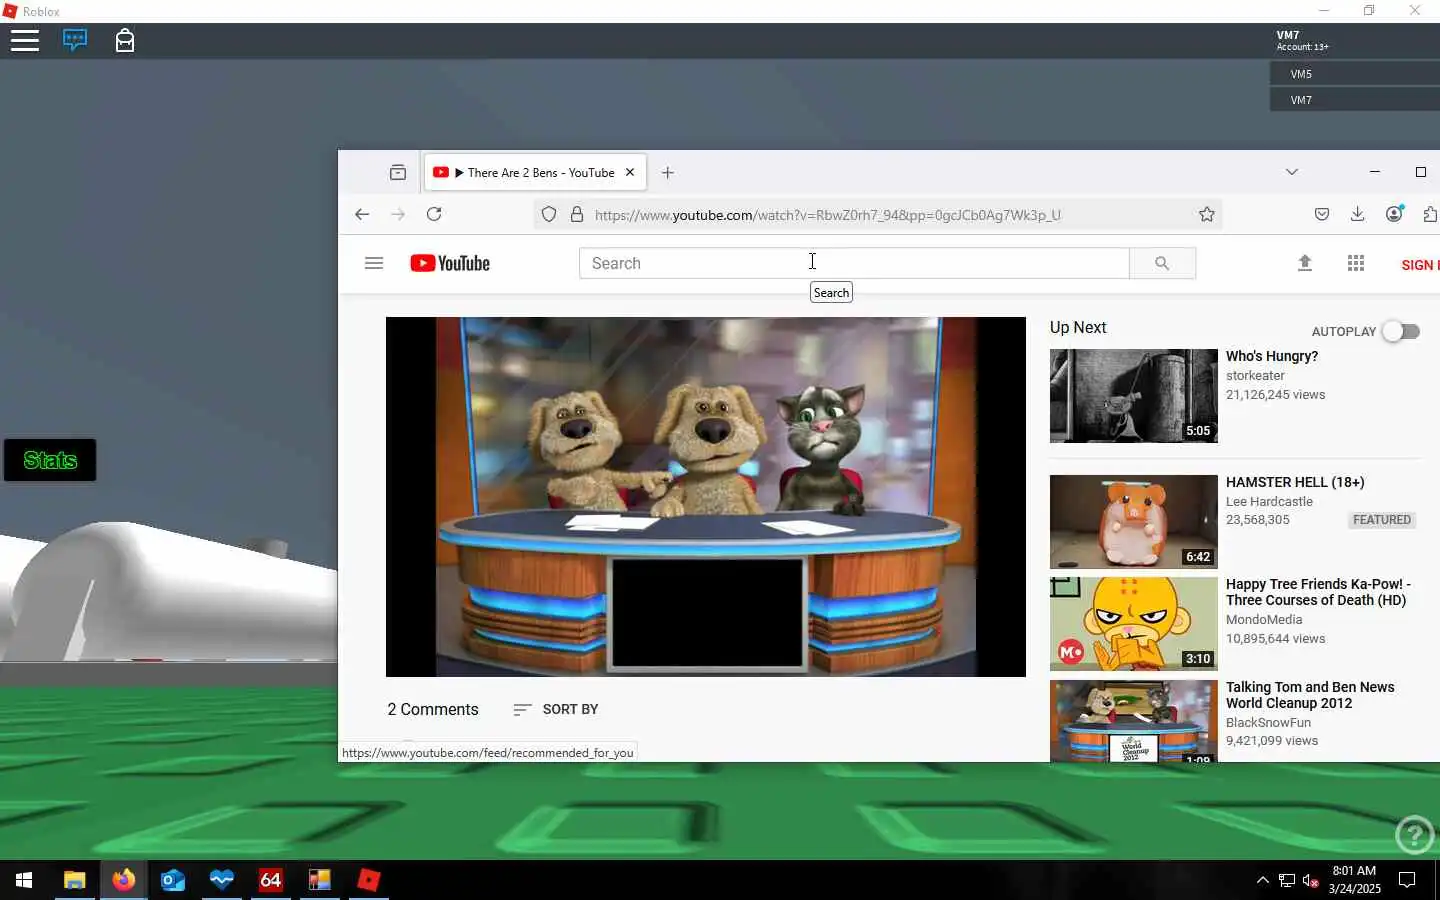Viewport: 1440px width, 900px height.
Task: Click the site security padlock icon
Action: [576, 214]
